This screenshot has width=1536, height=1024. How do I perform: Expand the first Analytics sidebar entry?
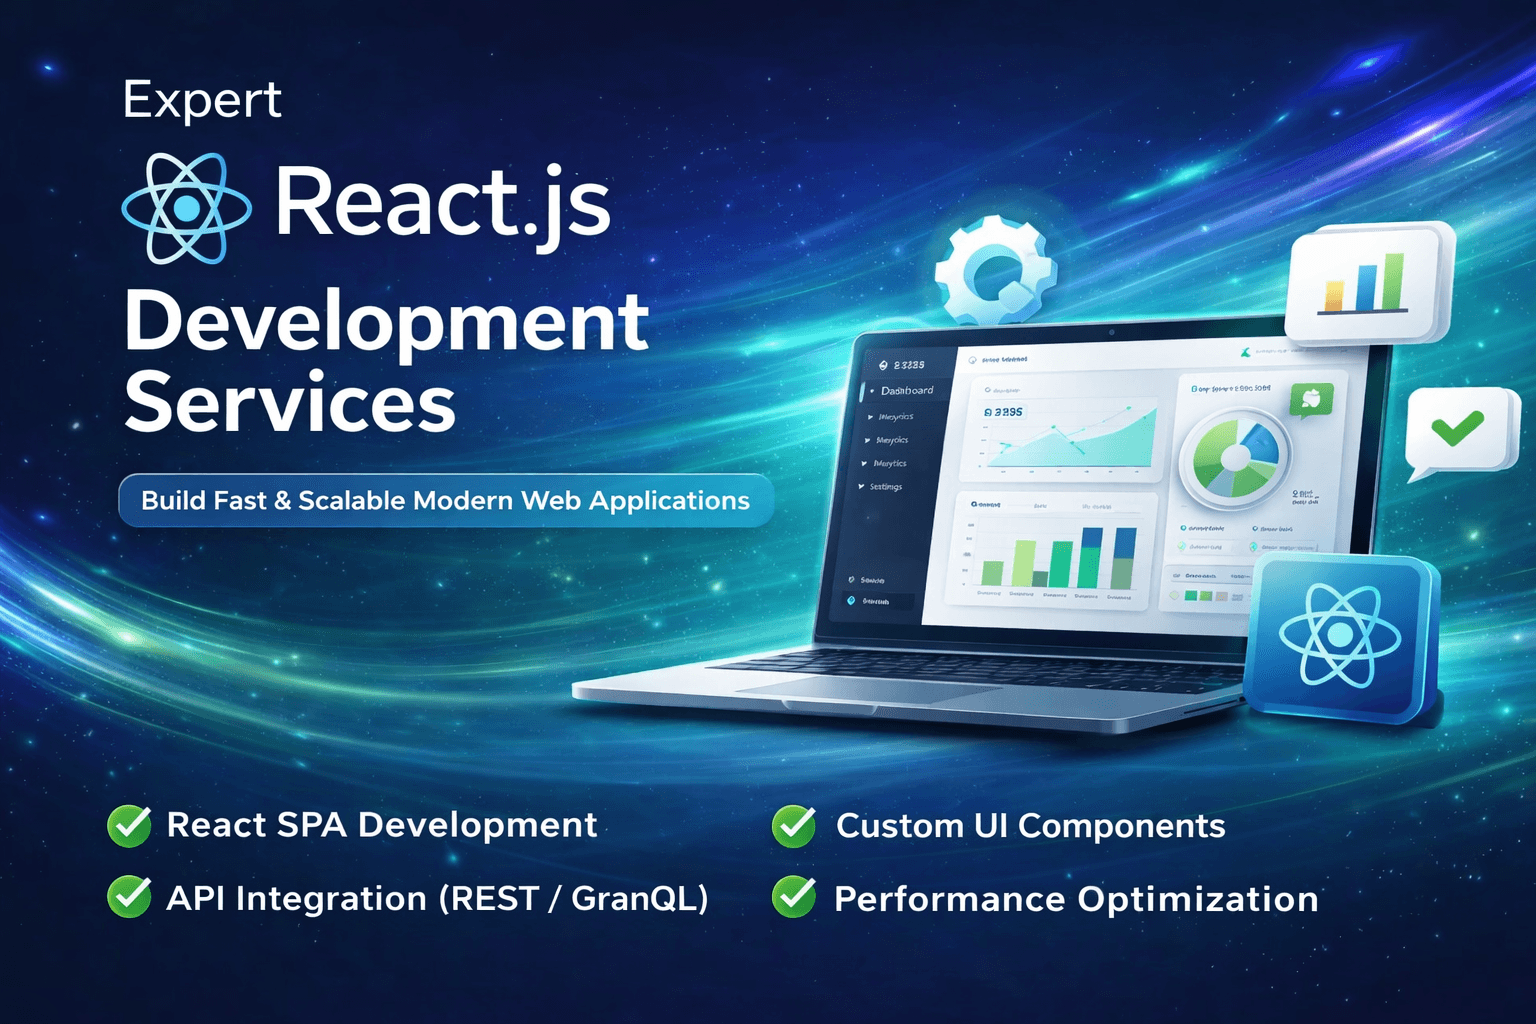(x=870, y=417)
